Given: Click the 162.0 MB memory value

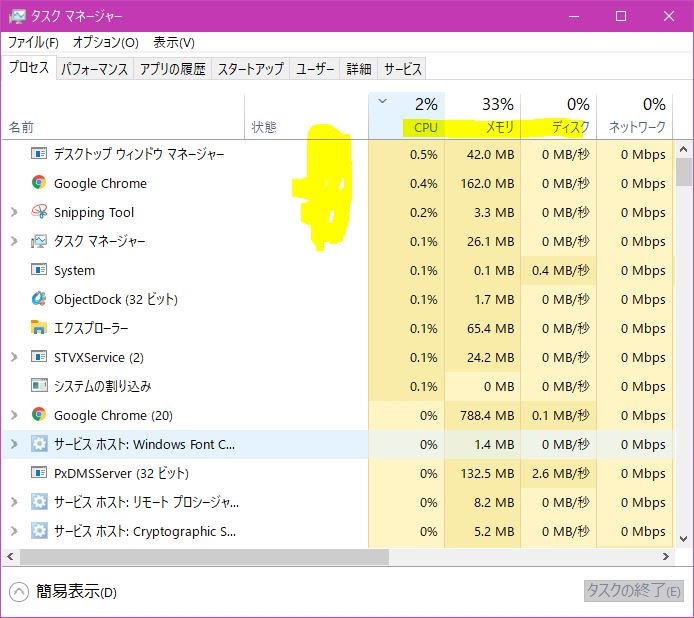Looking at the screenshot, I should click(x=487, y=183).
